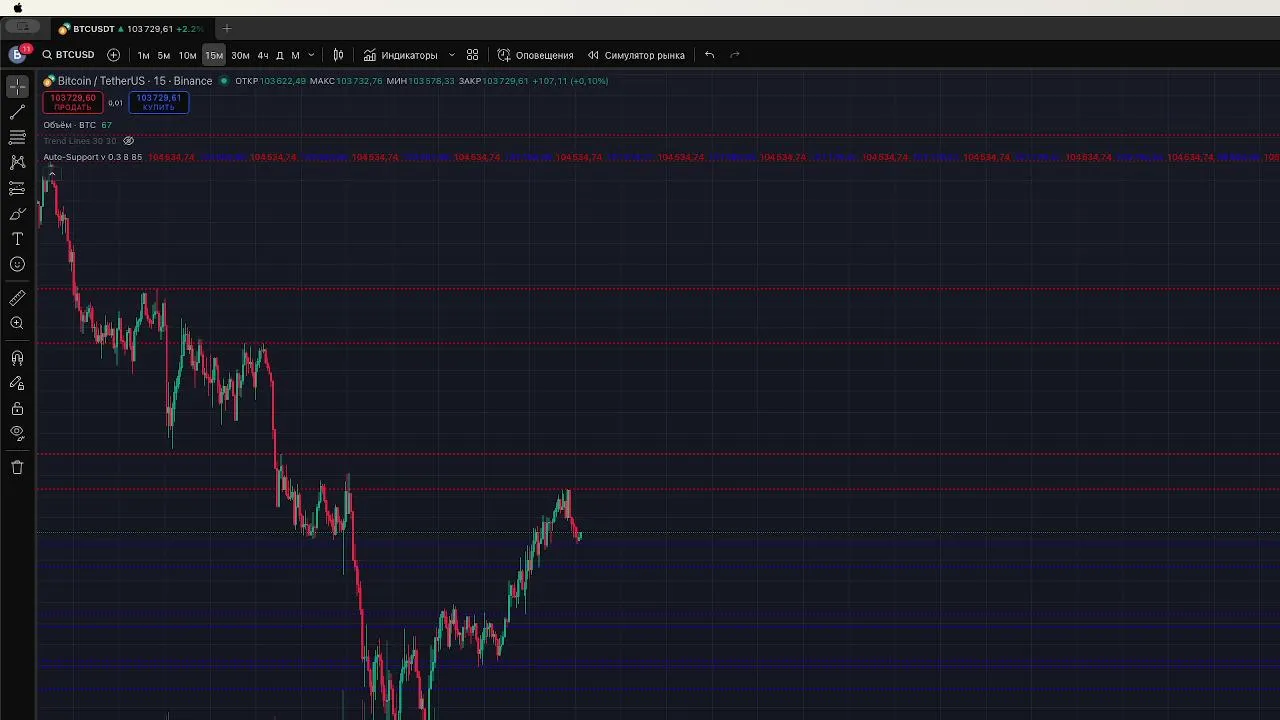Open the user profile avatar menu
The image size is (1280, 720).
18,55
